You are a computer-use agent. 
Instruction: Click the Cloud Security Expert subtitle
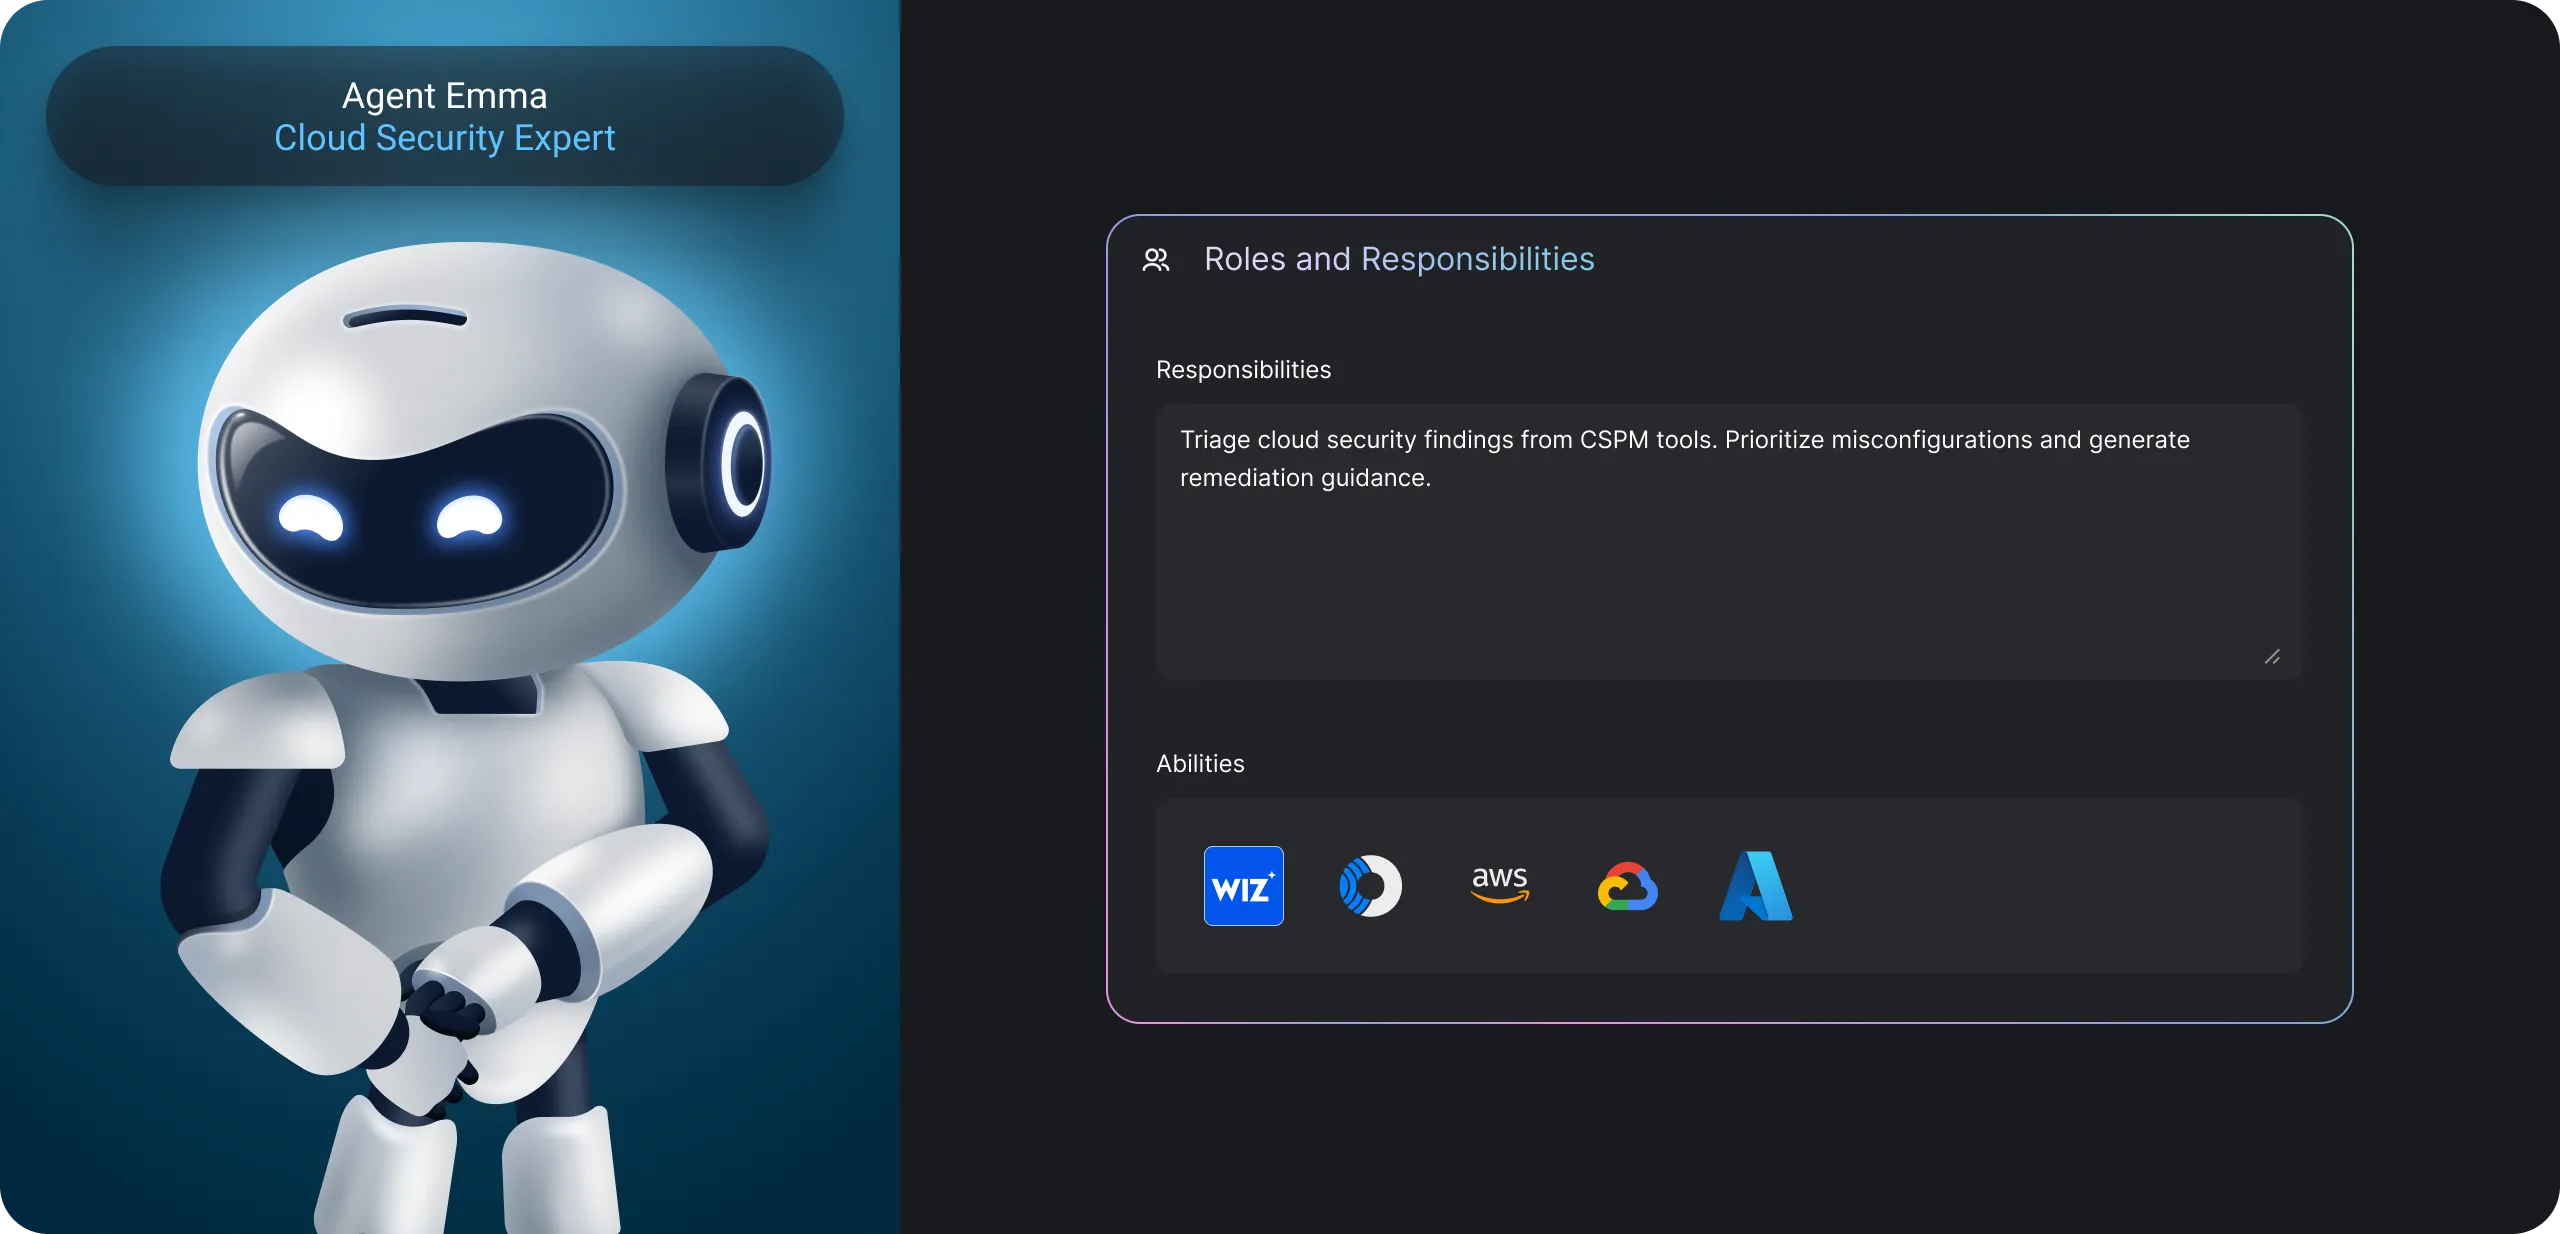[444, 138]
